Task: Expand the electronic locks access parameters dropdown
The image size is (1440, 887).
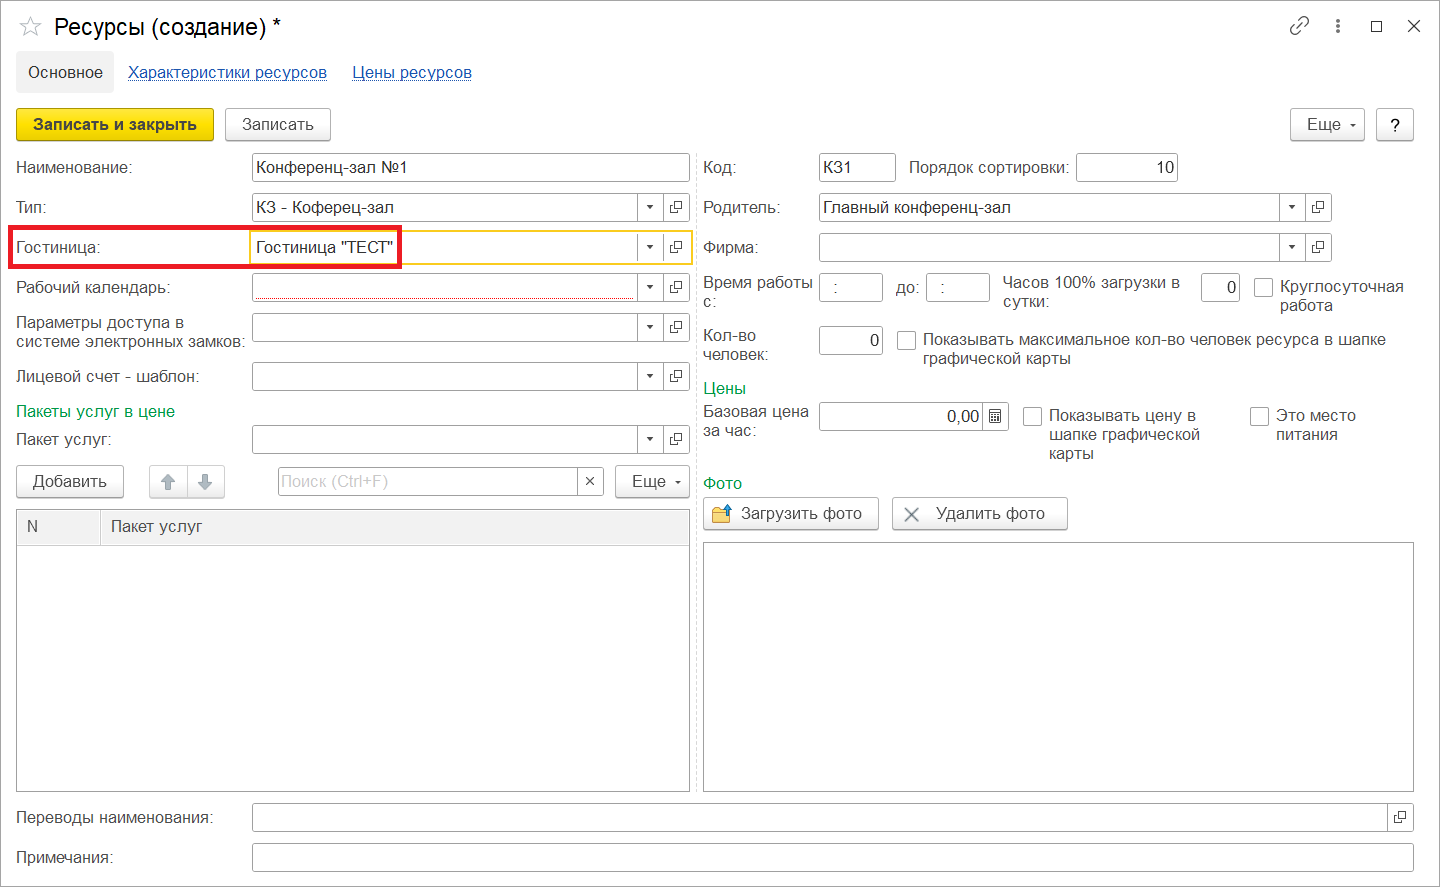Action: pyautogui.click(x=650, y=327)
